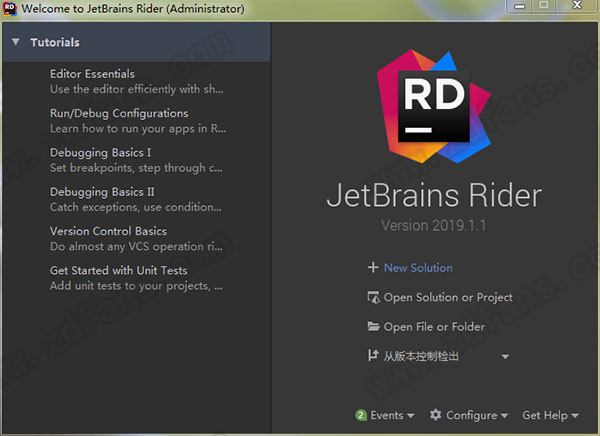Close the Welcome to JetBrains Rider window

click(x=577, y=5)
